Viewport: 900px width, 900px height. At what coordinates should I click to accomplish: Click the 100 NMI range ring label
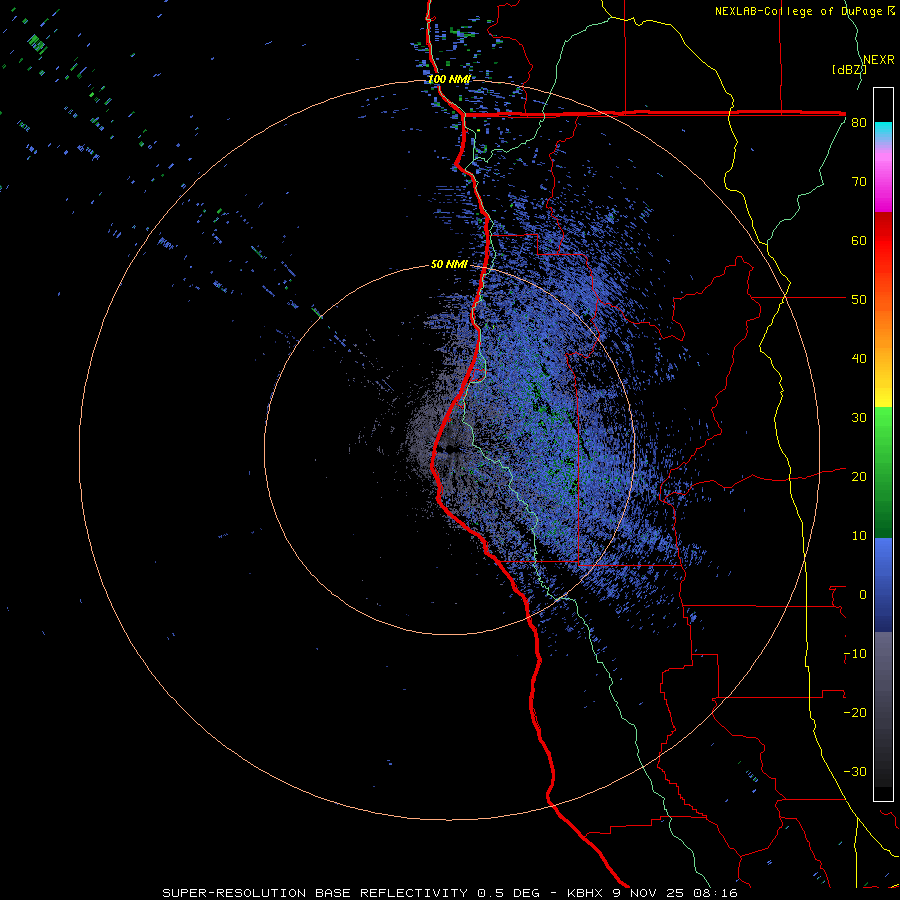coord(449,79)
